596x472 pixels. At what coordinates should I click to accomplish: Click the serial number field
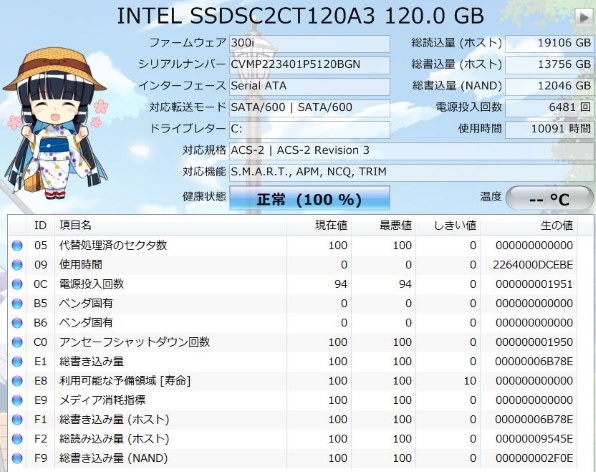(x=309, y=65)
